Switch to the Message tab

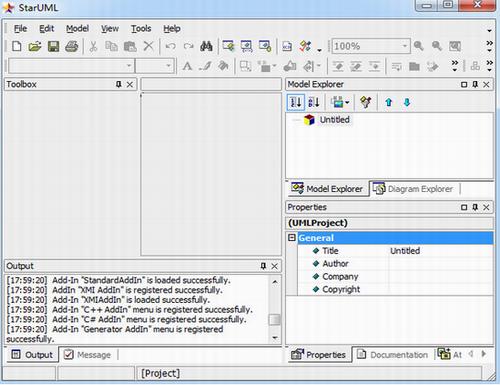[88, 355]
